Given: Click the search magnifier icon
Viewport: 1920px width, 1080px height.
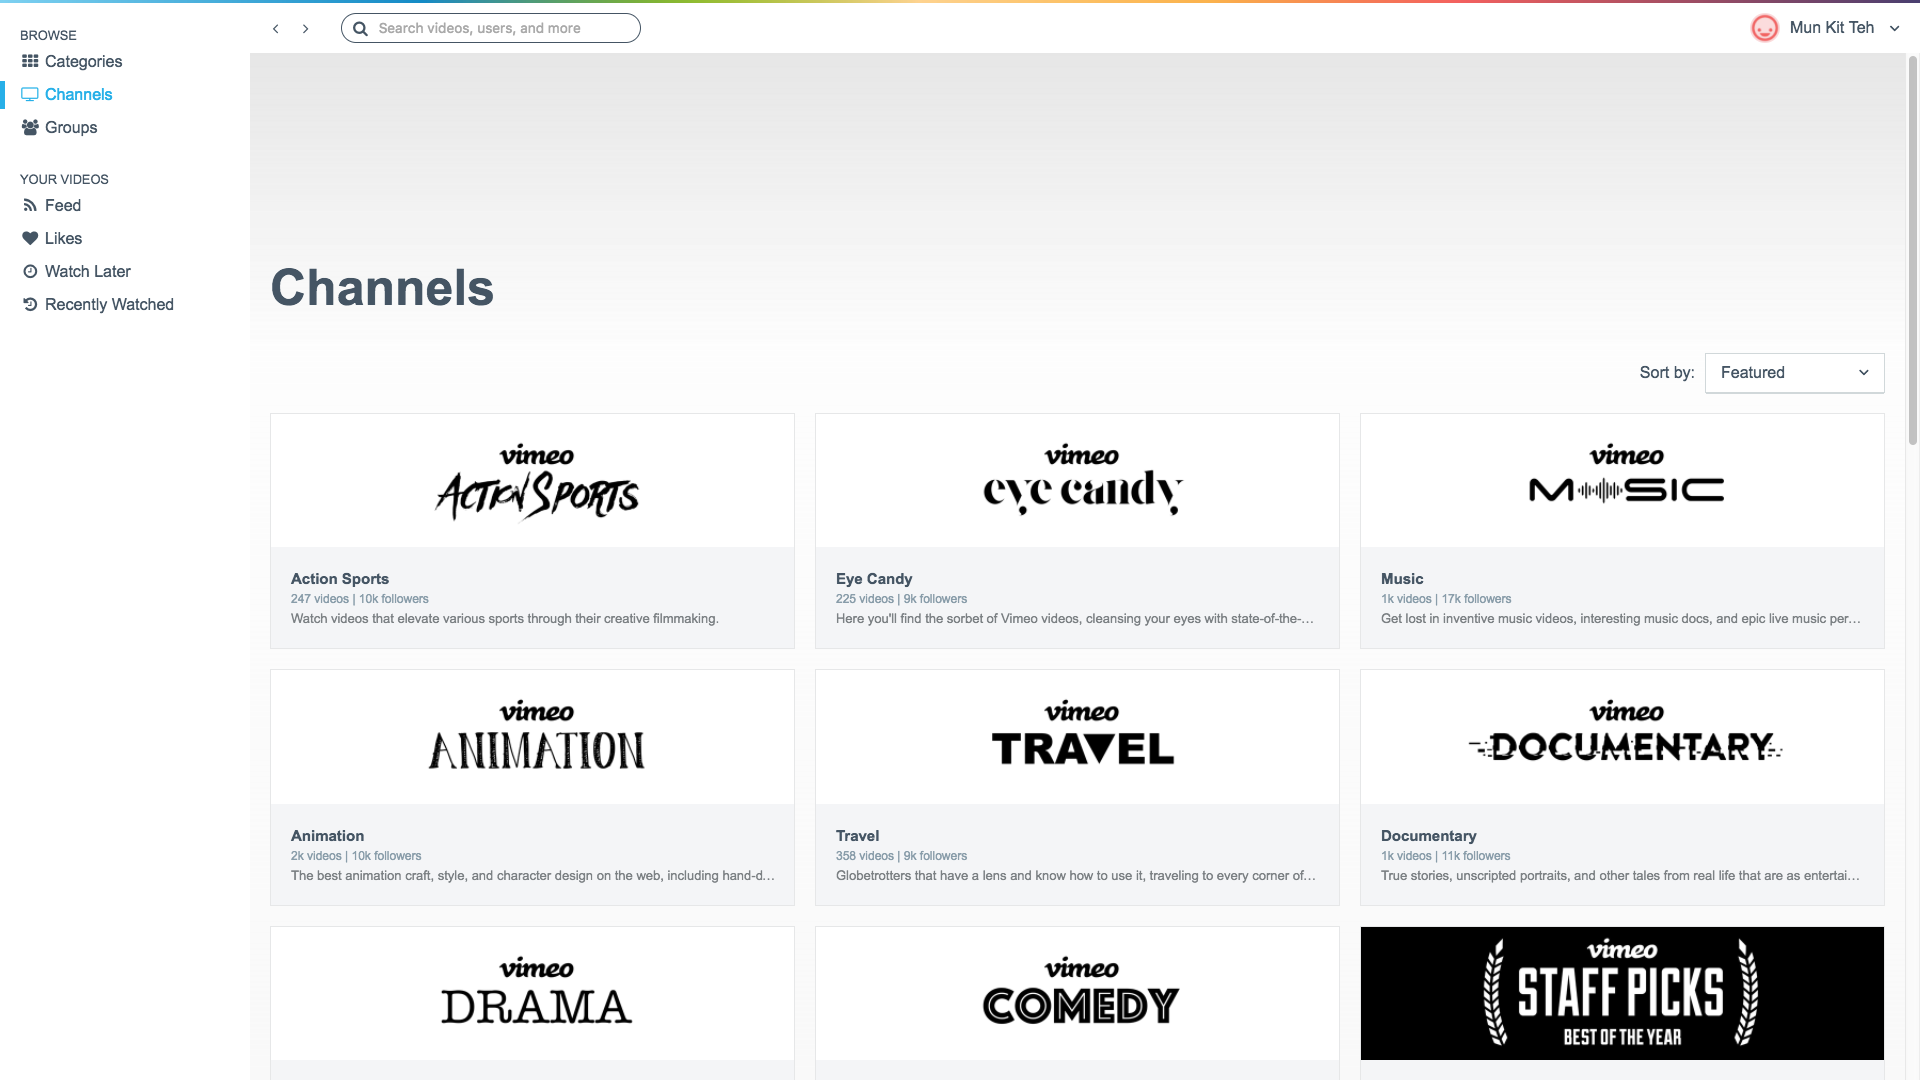Looking at the screenshot, I should (x=360, y=28).
